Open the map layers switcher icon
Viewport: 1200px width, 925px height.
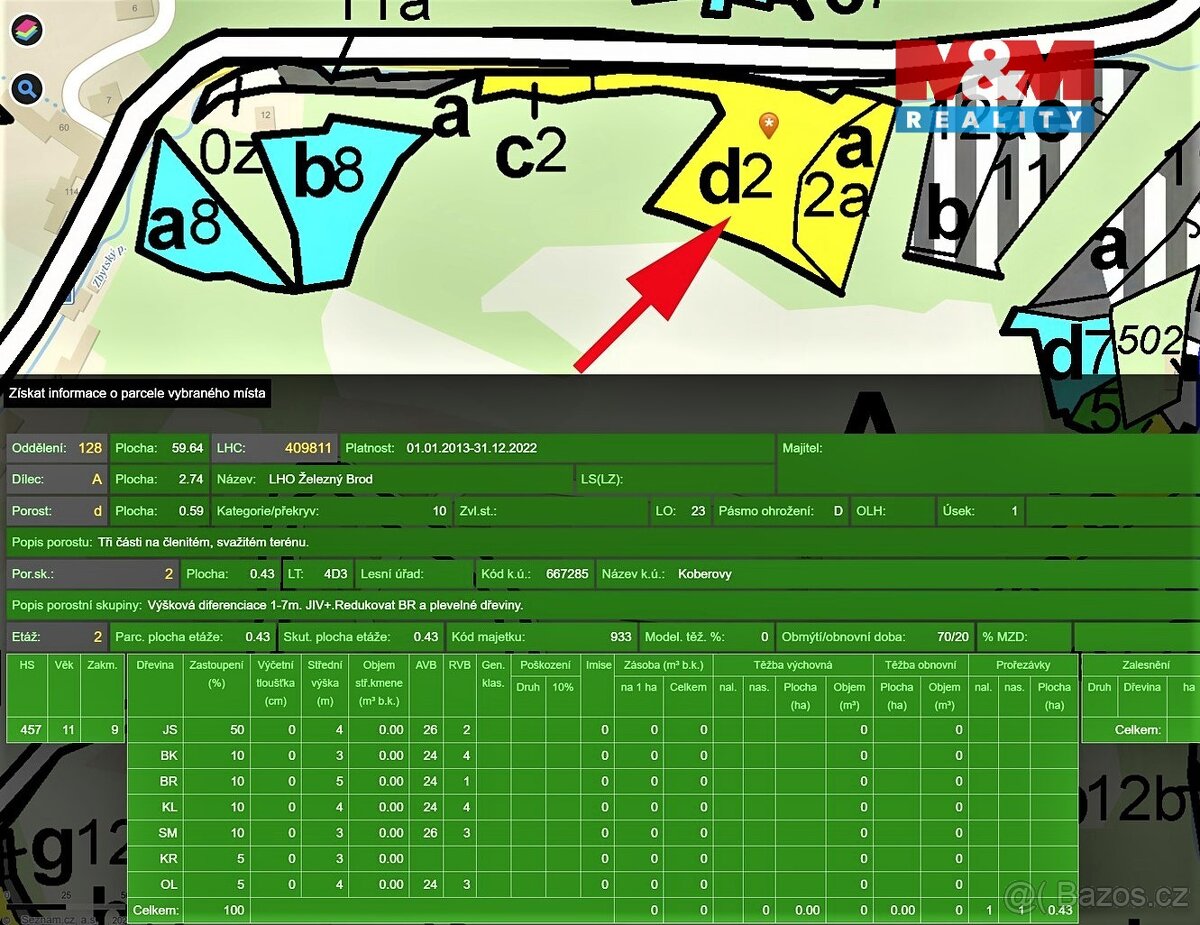(27, 30)
